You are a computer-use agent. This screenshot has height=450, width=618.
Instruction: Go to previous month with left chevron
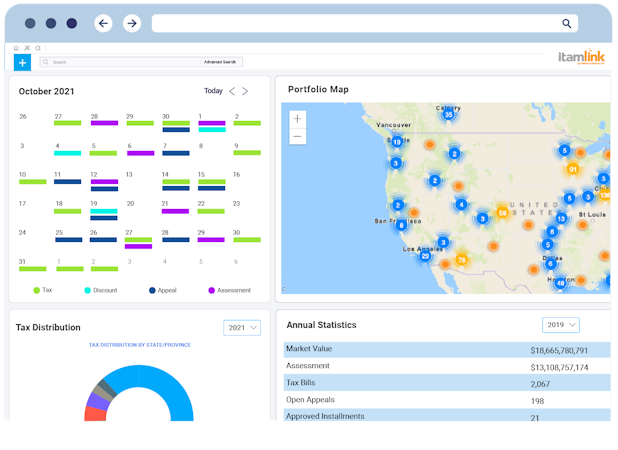click(232, 91)
